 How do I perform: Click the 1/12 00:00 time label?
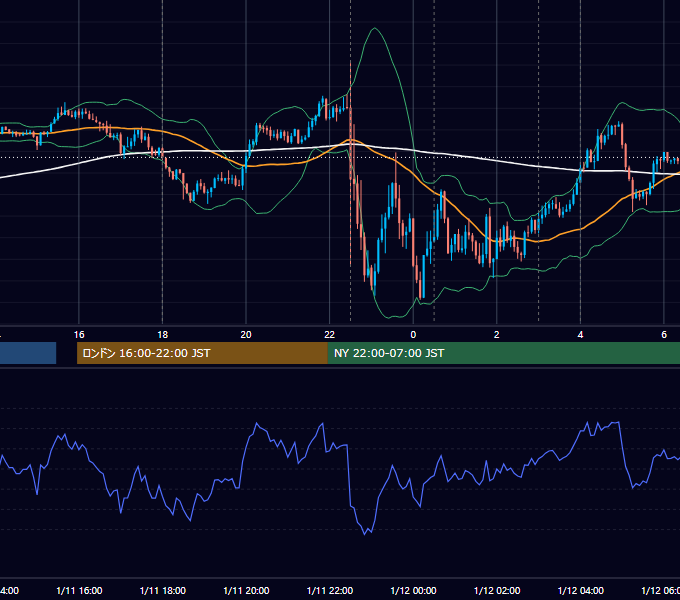(413, 591)
